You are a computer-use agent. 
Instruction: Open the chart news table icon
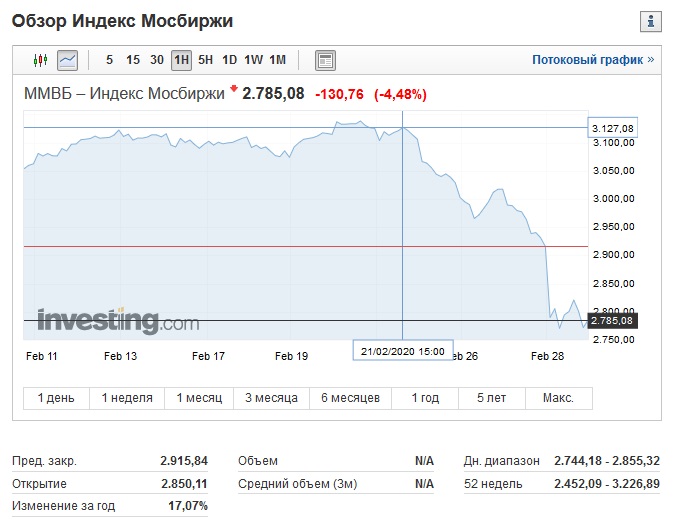tap(325, 60)
